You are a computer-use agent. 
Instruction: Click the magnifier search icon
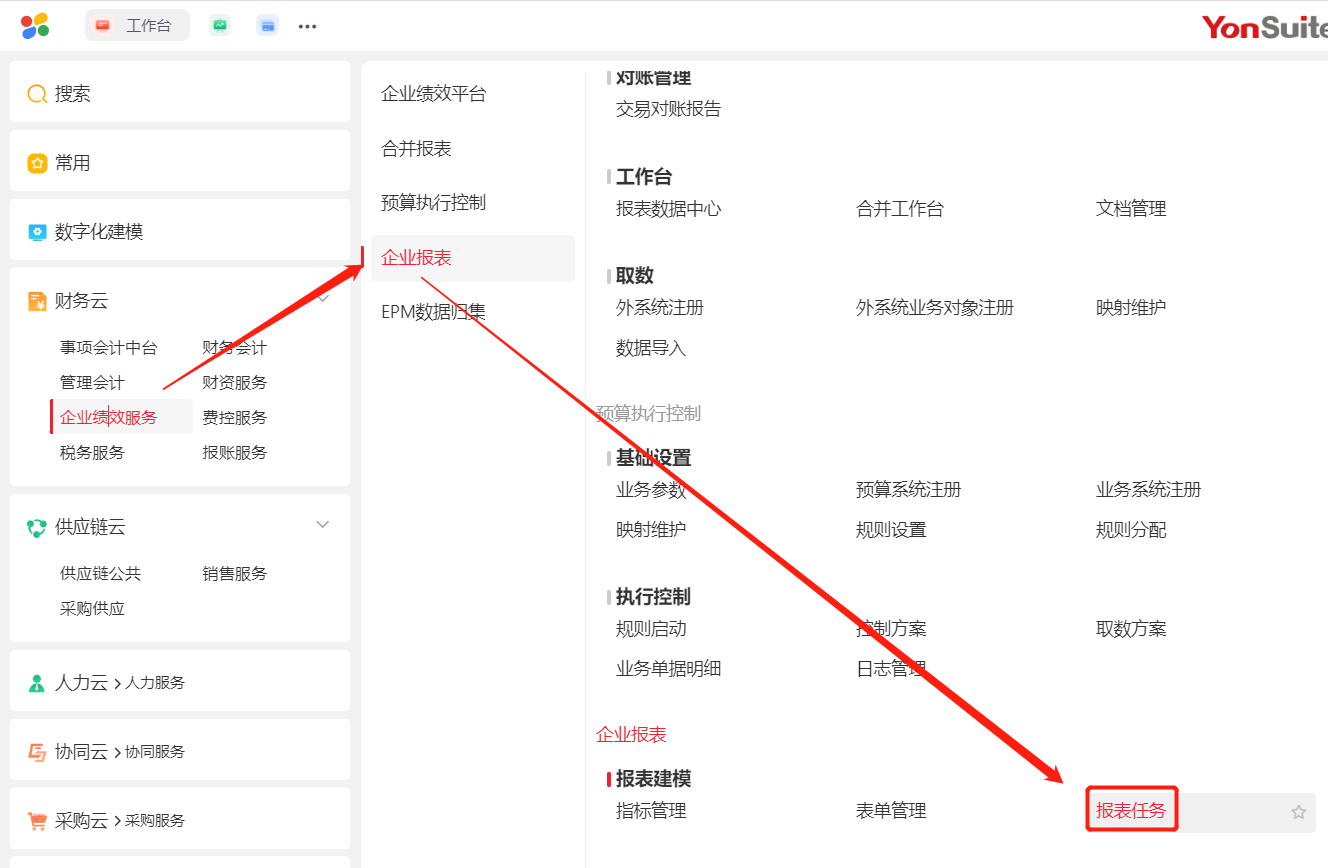37,95
